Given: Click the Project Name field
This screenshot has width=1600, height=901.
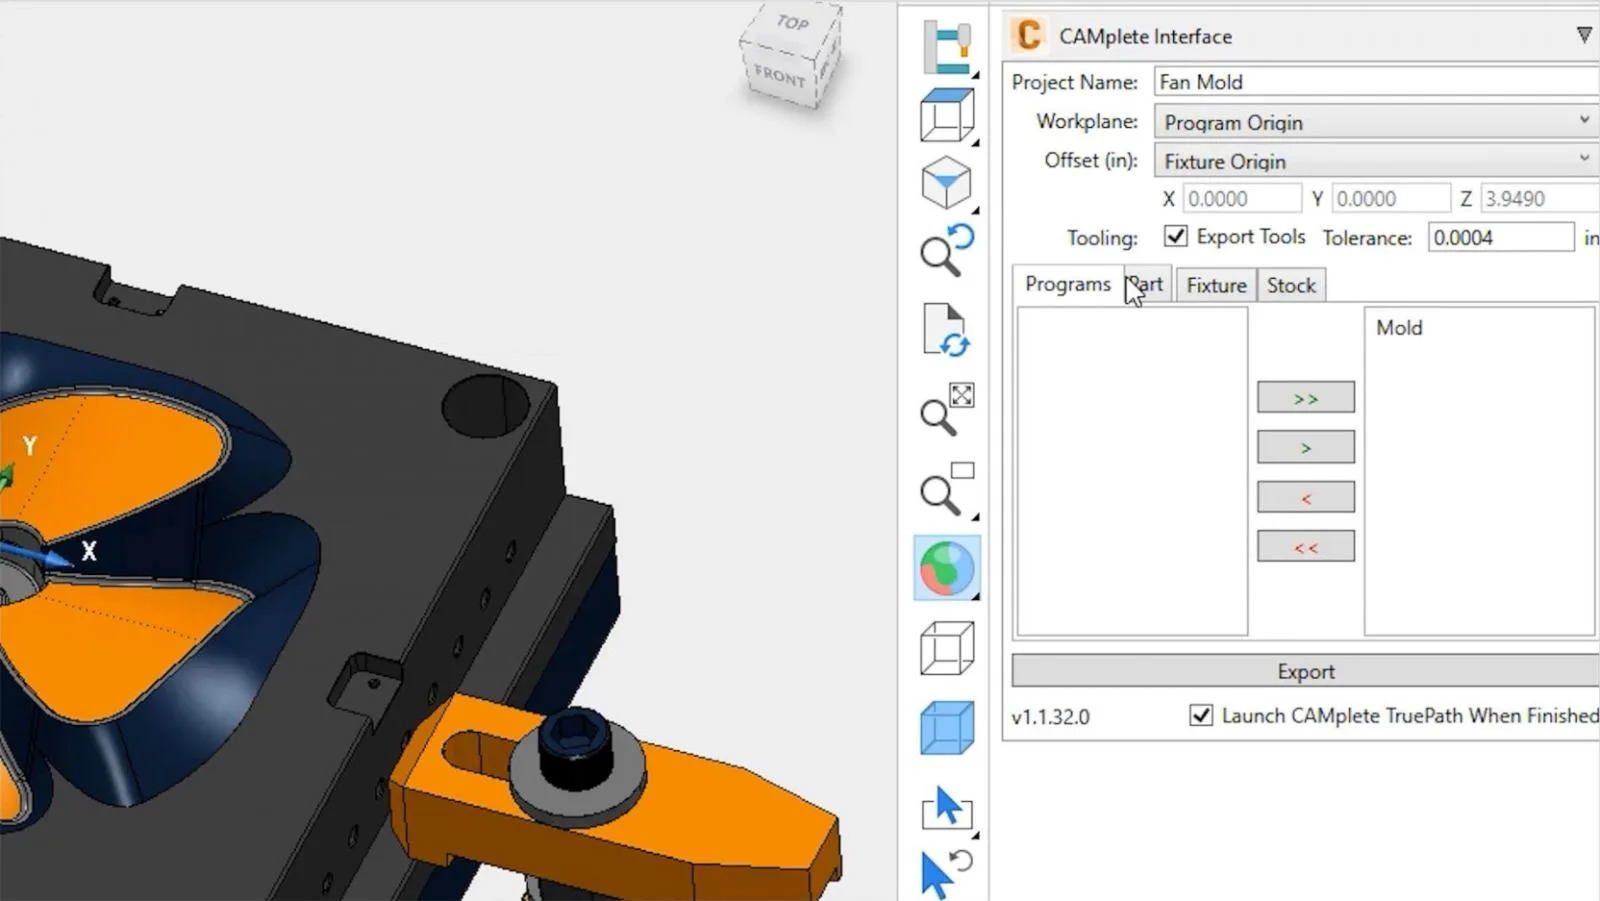Looking at the screenshot, I should tap(1377, 82).
